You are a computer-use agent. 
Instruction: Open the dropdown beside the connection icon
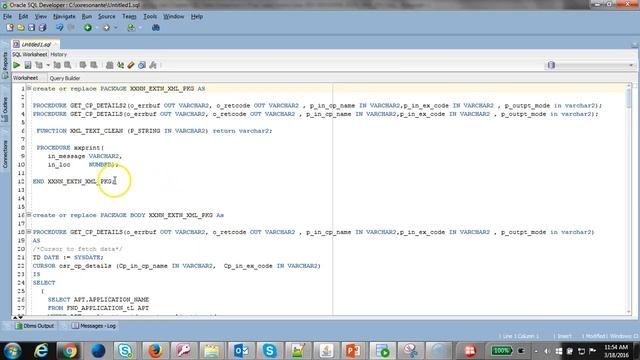point(140,28)
